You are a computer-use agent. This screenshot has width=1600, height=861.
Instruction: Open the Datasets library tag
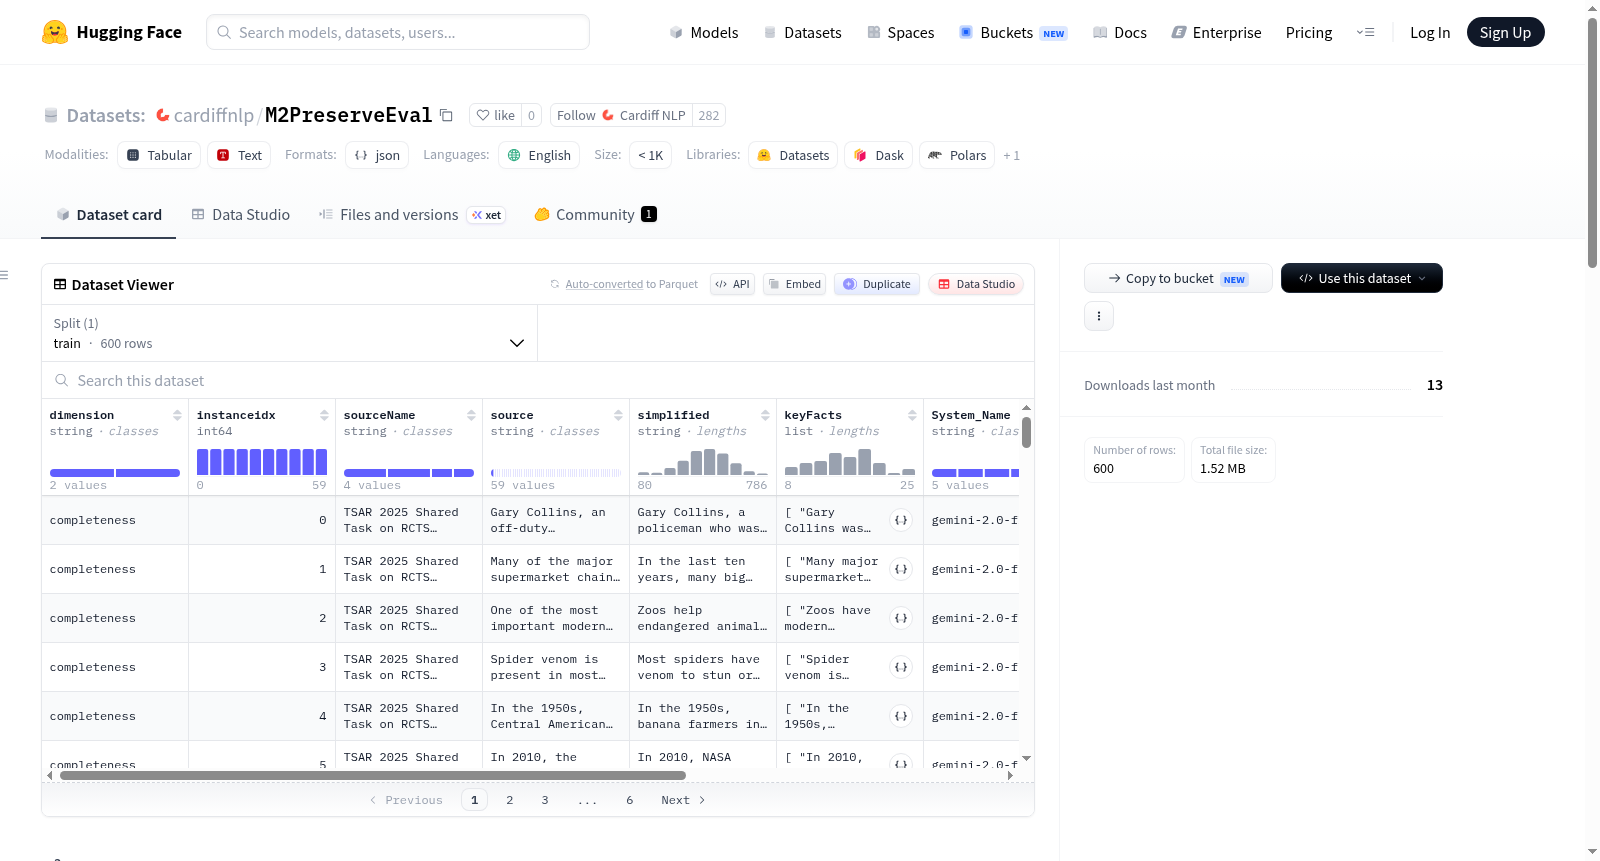[x=794, y=155]
